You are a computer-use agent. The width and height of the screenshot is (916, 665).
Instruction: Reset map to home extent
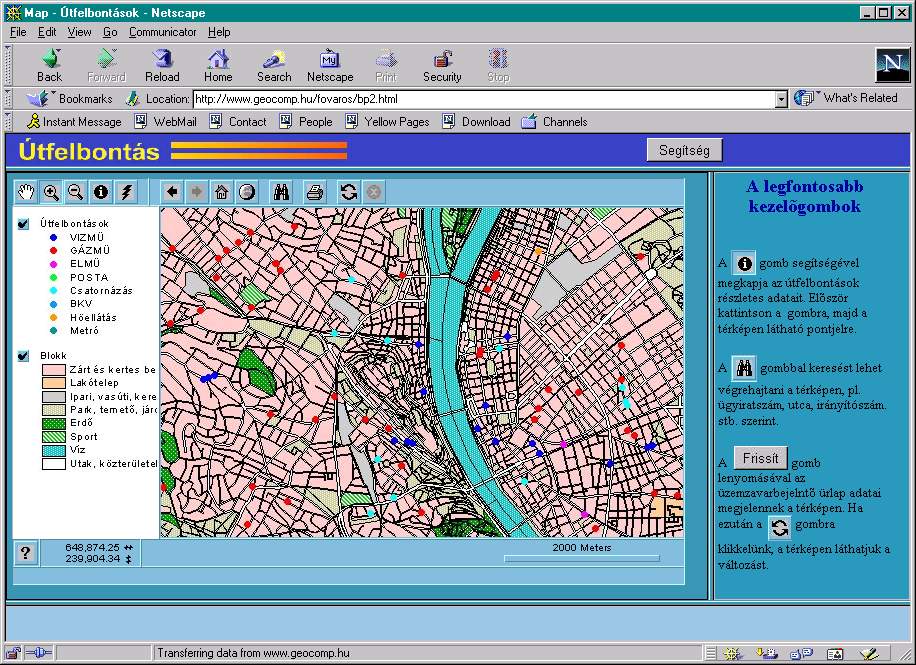click(x=221, y=192)
